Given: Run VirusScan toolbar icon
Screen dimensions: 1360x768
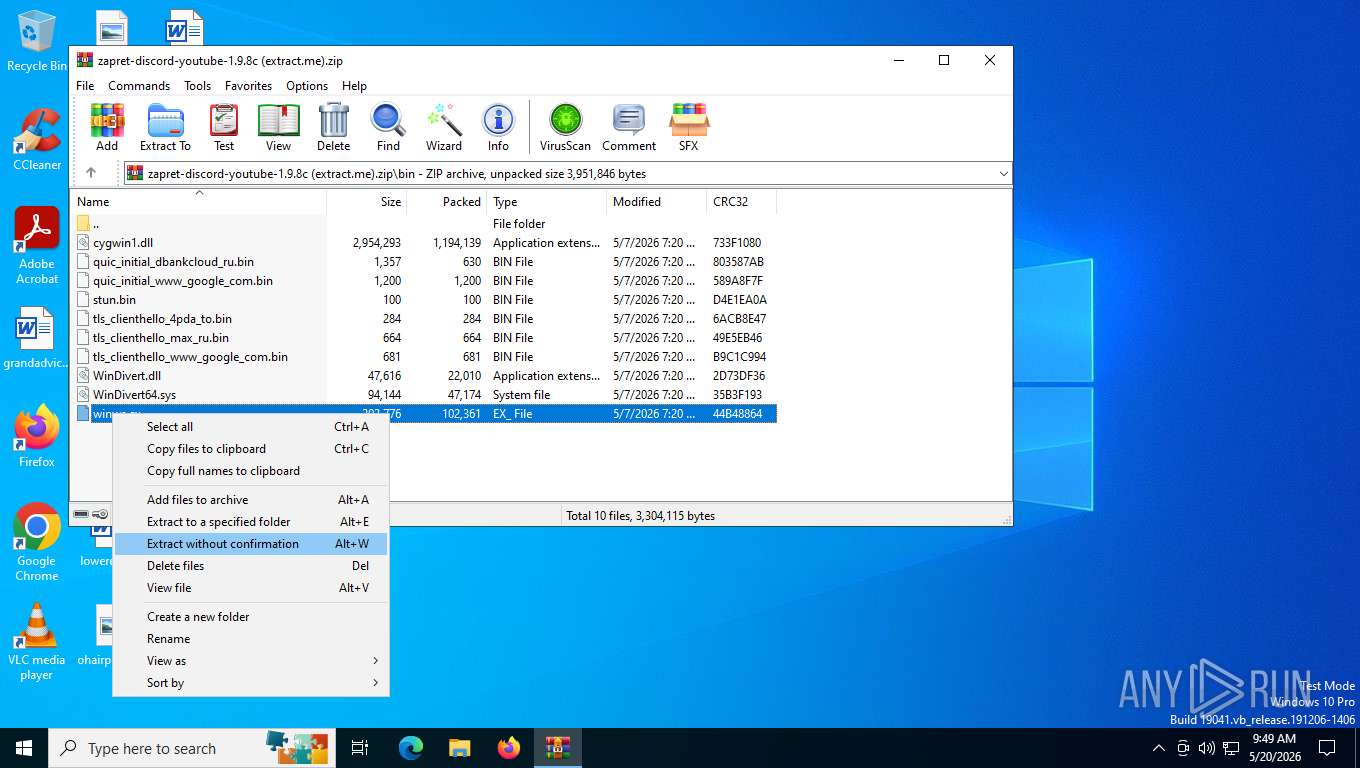Looking at the screenshot, I should click(x=565, y=127).
